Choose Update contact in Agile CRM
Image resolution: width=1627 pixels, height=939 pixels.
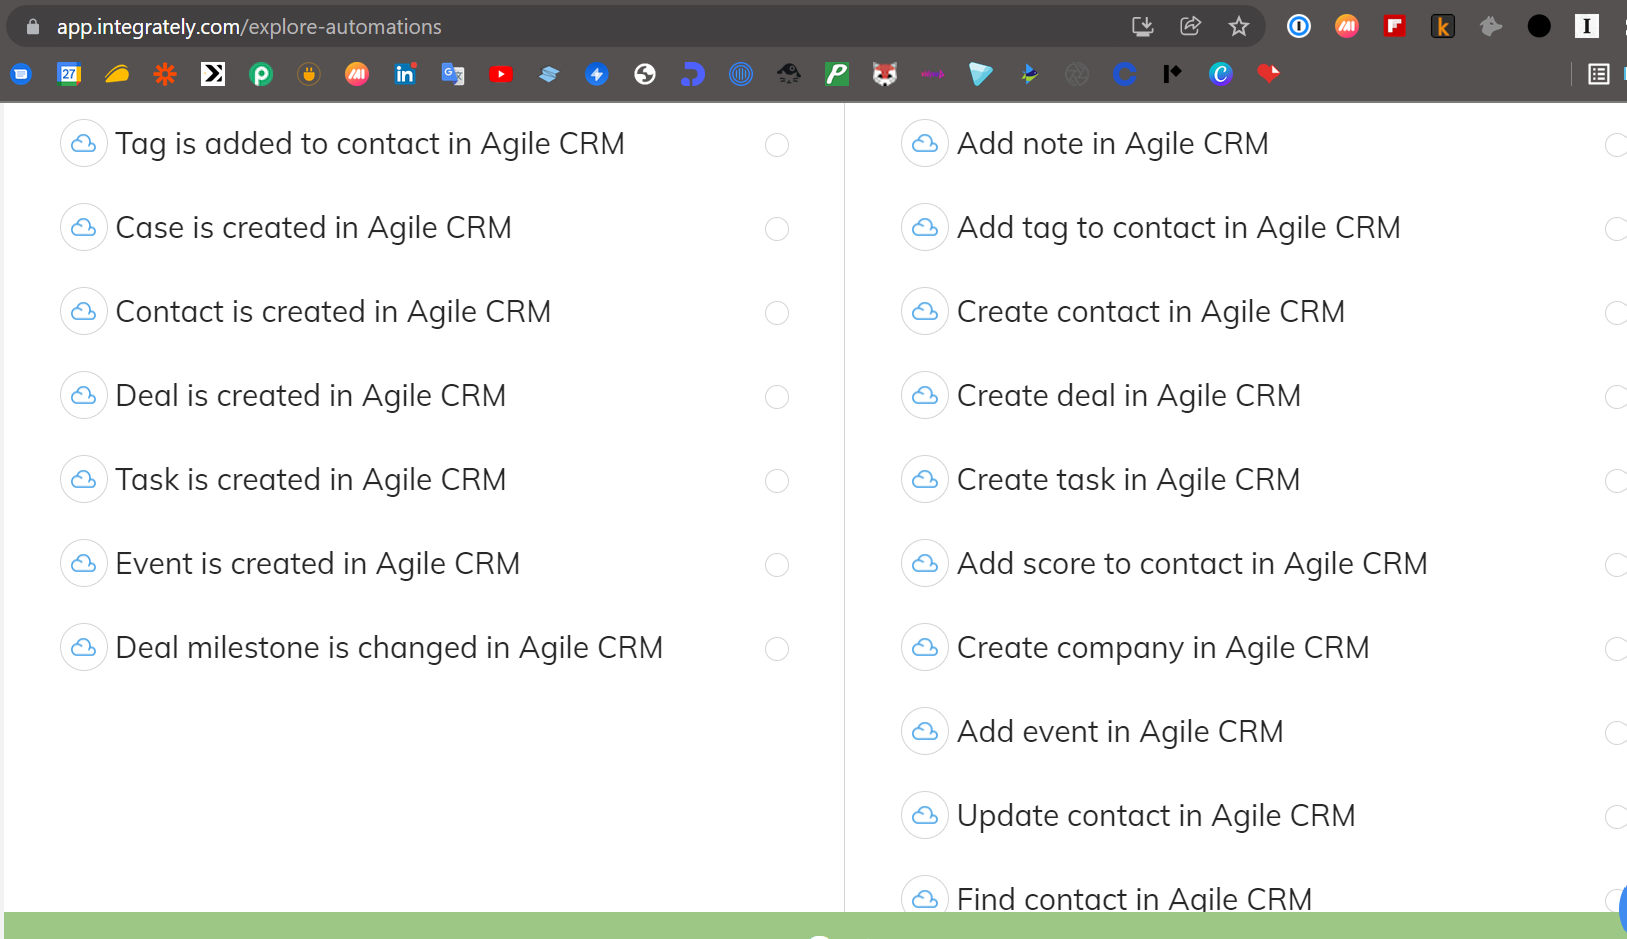(1156, 816)
